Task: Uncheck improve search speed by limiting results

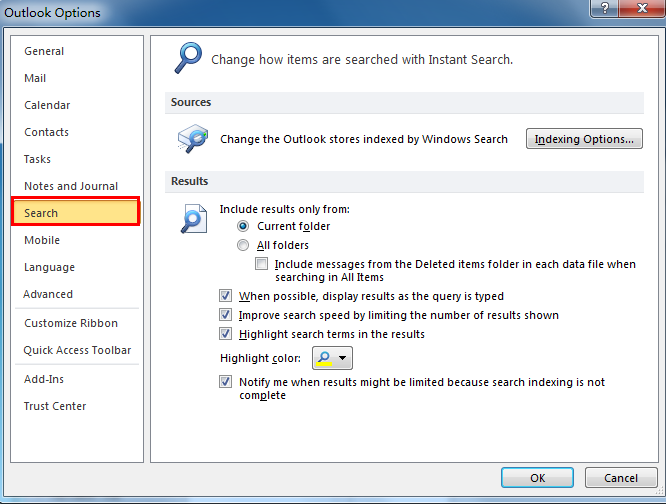Action: (x=225, y=315)
